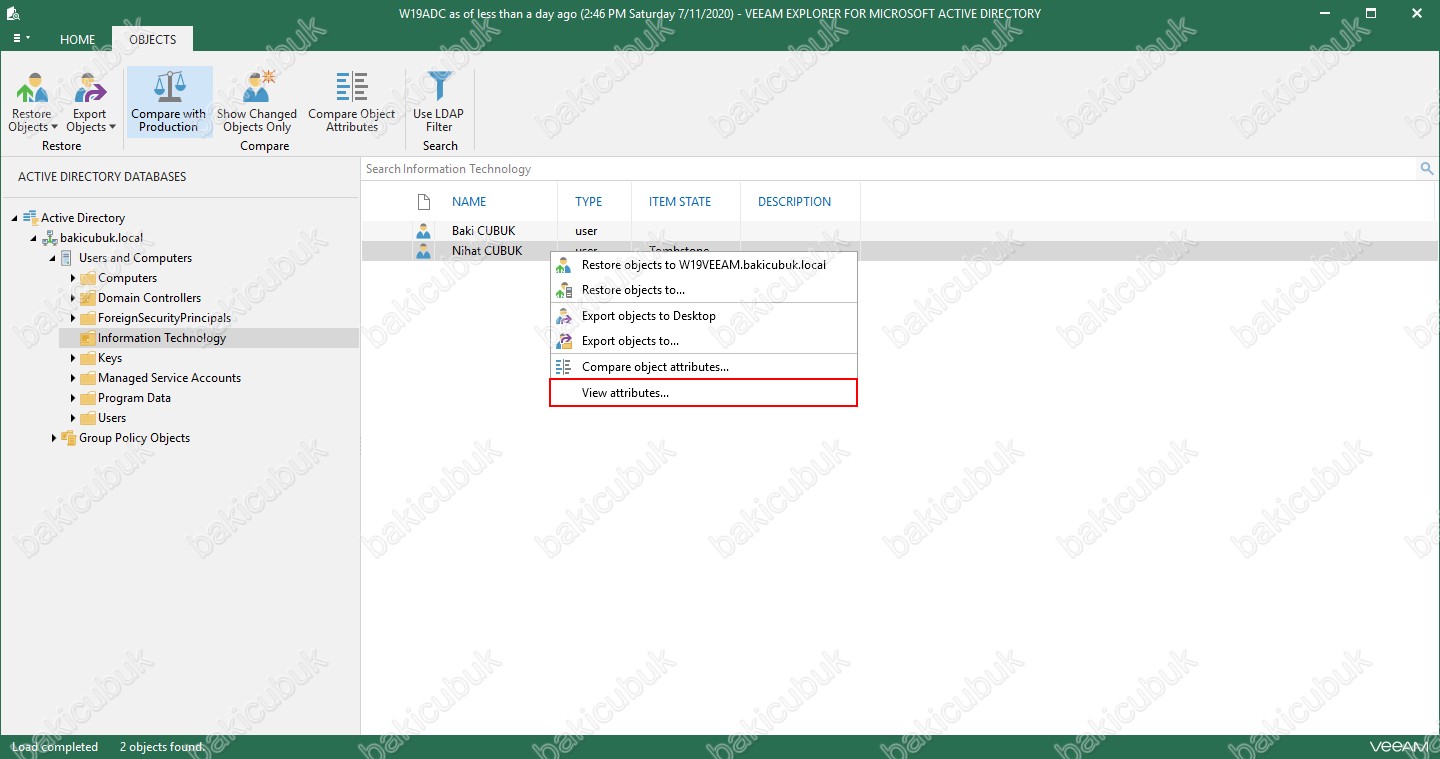This screenshot has height=759, width=1440.
Task: Toggle Compare with Production scales icon
Action: pos(169,87)
